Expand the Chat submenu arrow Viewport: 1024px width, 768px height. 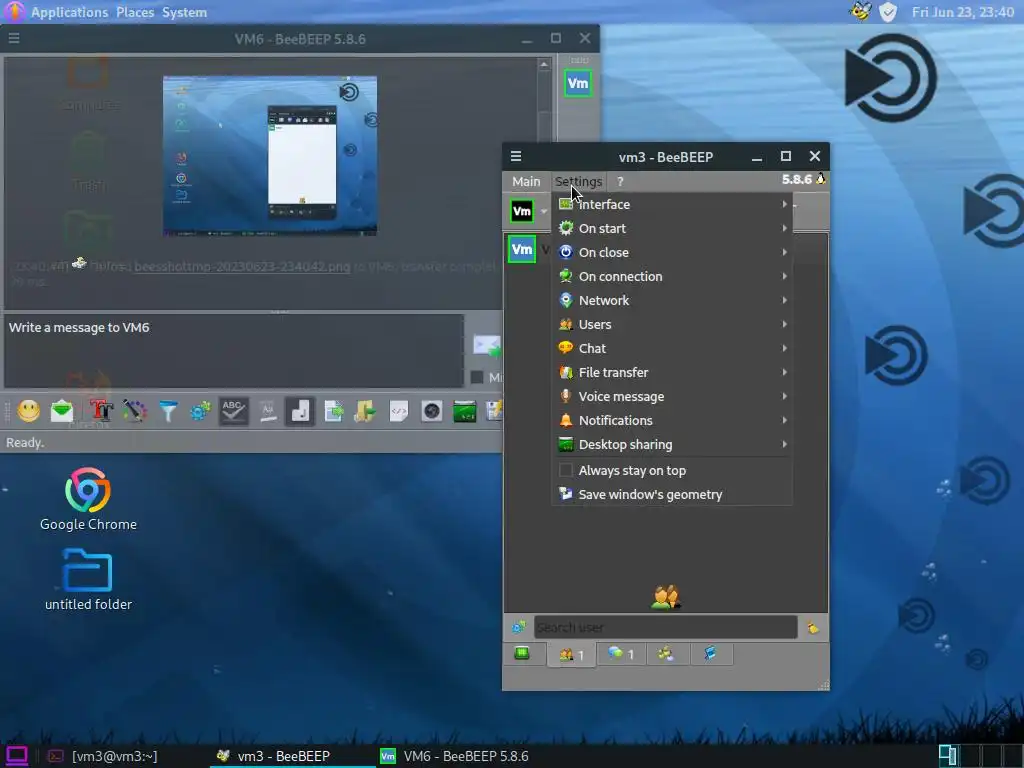coord(784,349)
